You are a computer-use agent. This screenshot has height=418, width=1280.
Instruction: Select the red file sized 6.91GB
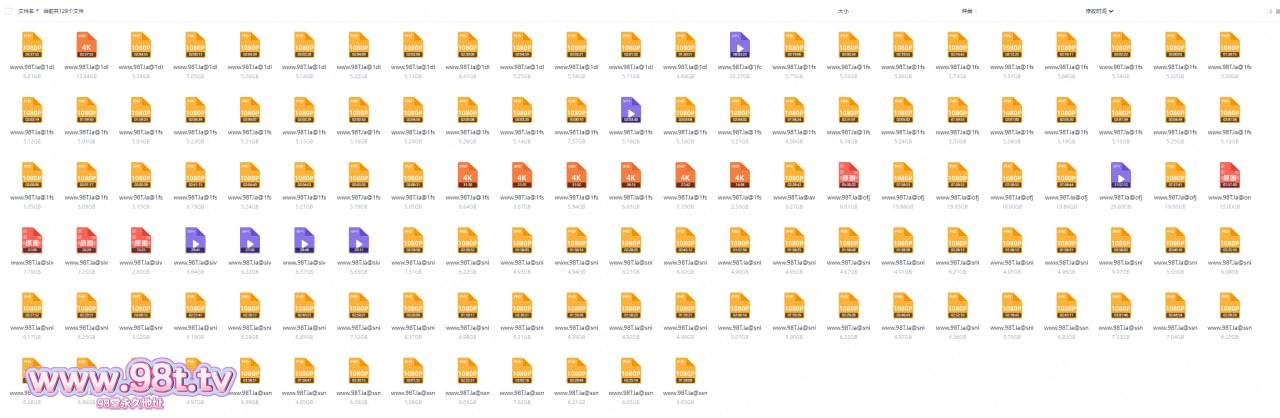(848, 176)
